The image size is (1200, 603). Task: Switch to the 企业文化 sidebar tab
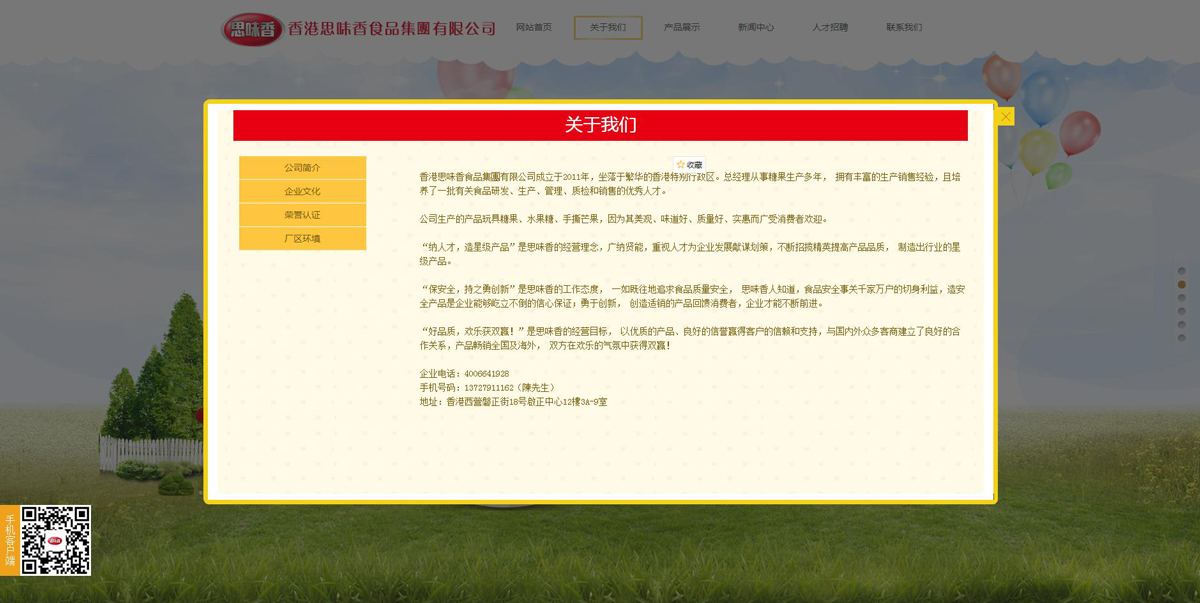point(302,191)
